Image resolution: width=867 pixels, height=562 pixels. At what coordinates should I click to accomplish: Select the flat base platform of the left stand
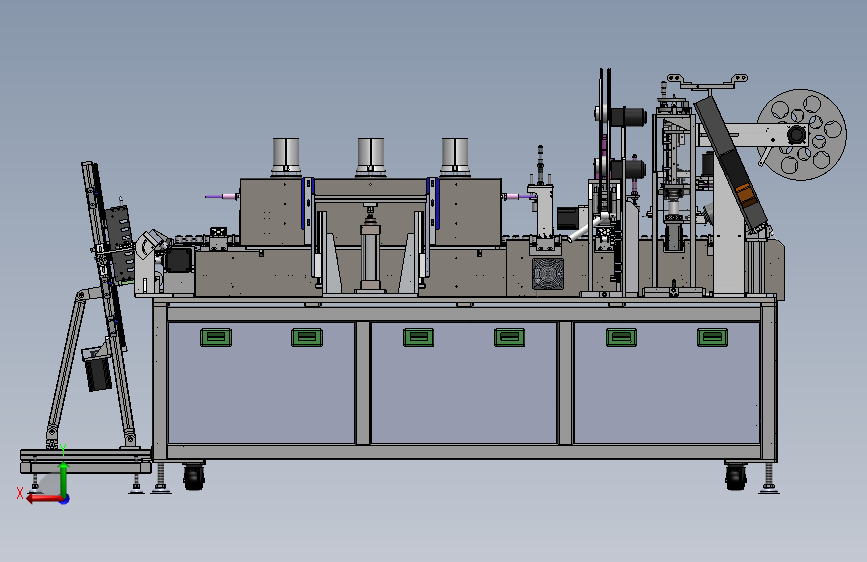coord(86,461)
